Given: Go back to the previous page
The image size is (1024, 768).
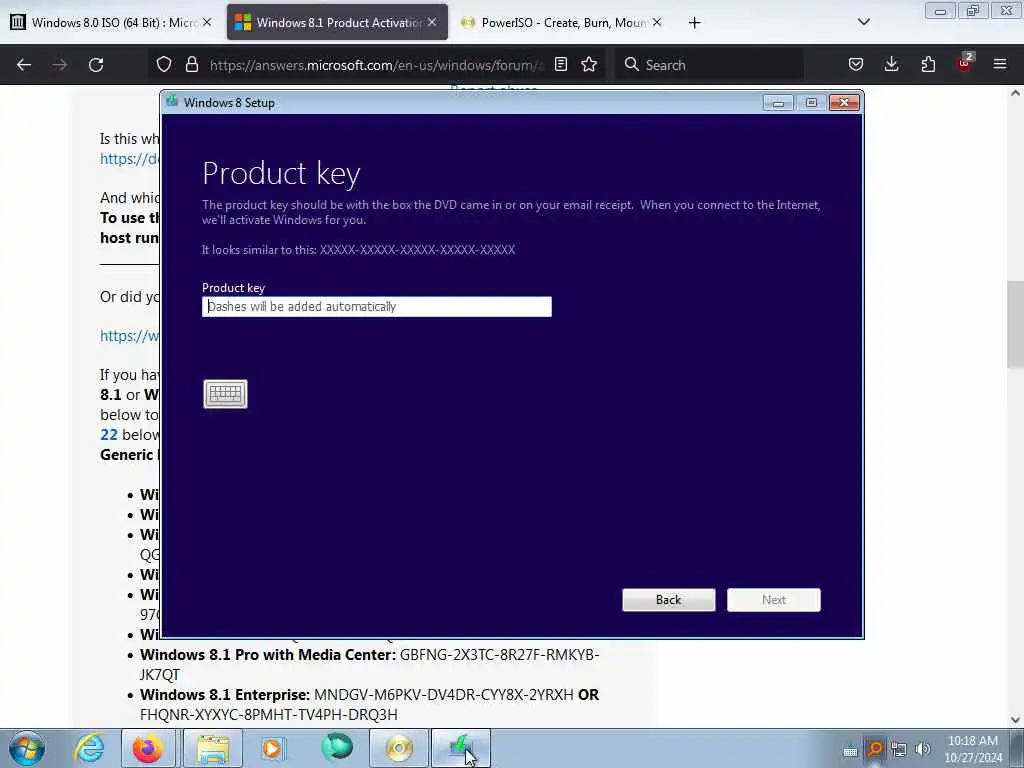Looking at the screenshot, I should (x=24, y=65).
